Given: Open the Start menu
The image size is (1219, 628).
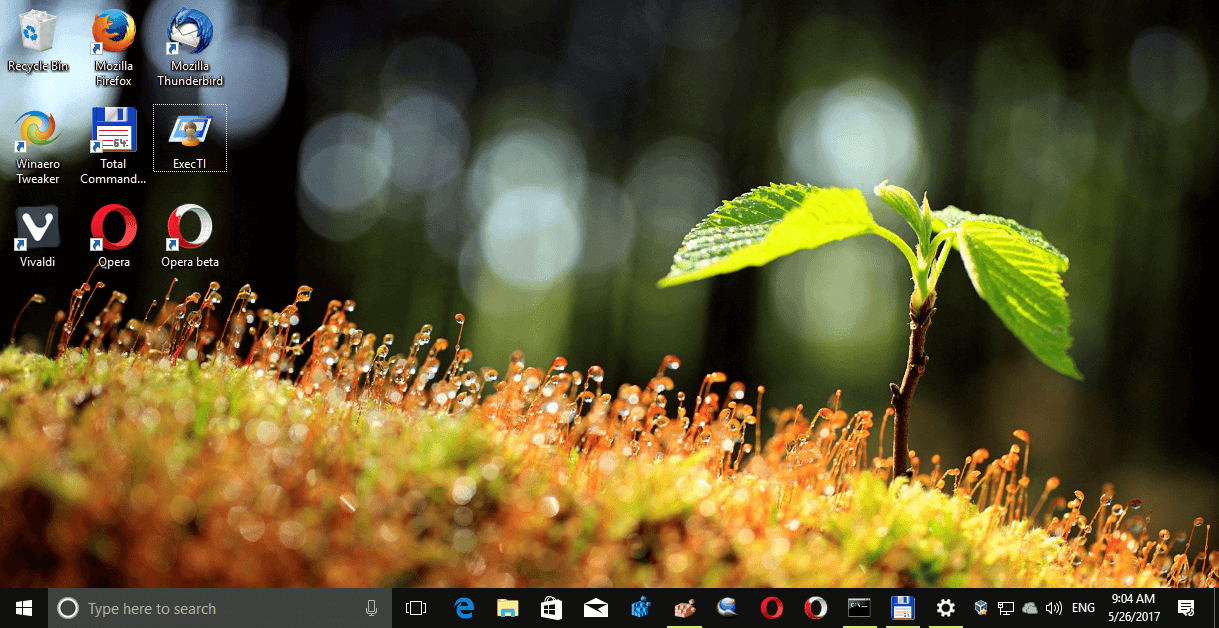Looking at the screenshot, I should [23, 607].
